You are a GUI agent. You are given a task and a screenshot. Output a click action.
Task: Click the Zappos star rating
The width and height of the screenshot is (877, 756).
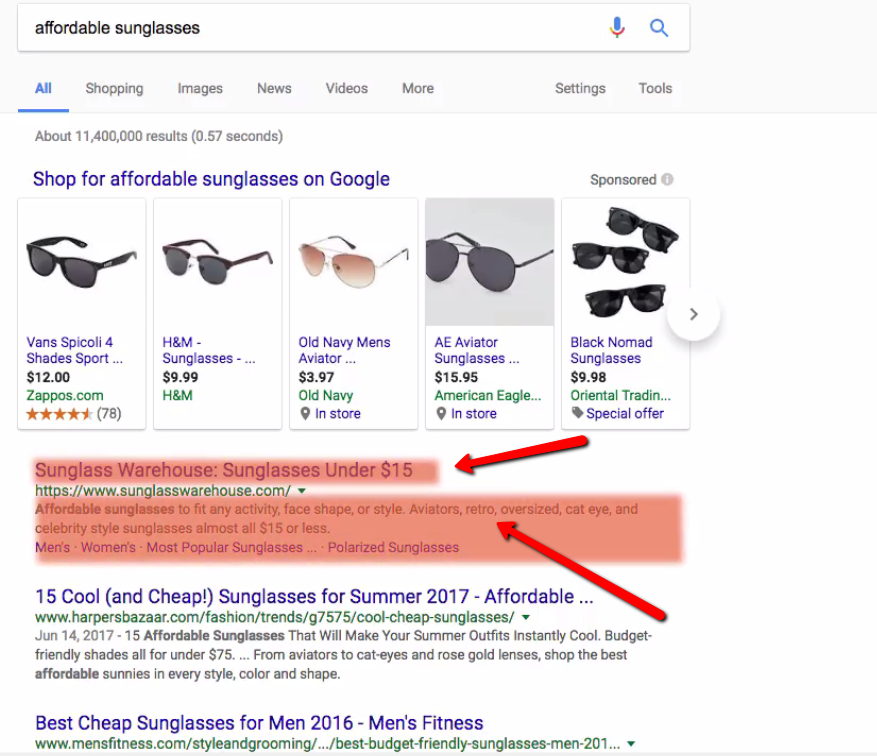click(x=58, y=414)
